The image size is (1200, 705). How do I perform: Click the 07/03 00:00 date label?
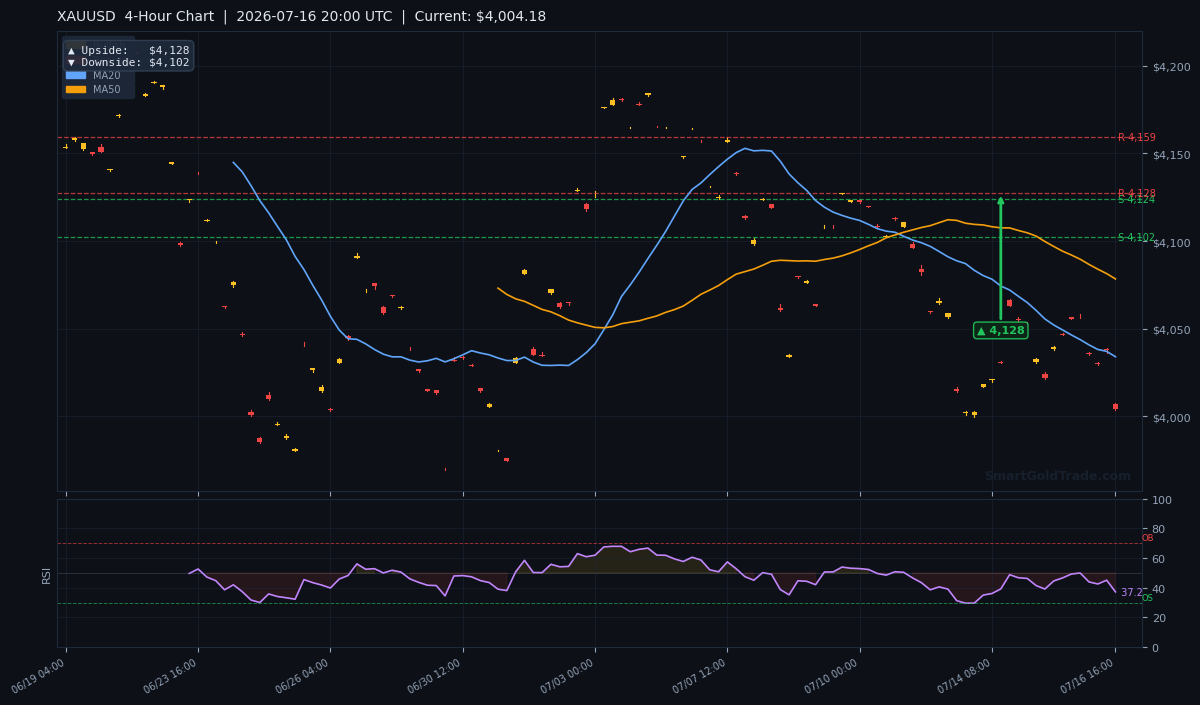(x=569, y=676)
